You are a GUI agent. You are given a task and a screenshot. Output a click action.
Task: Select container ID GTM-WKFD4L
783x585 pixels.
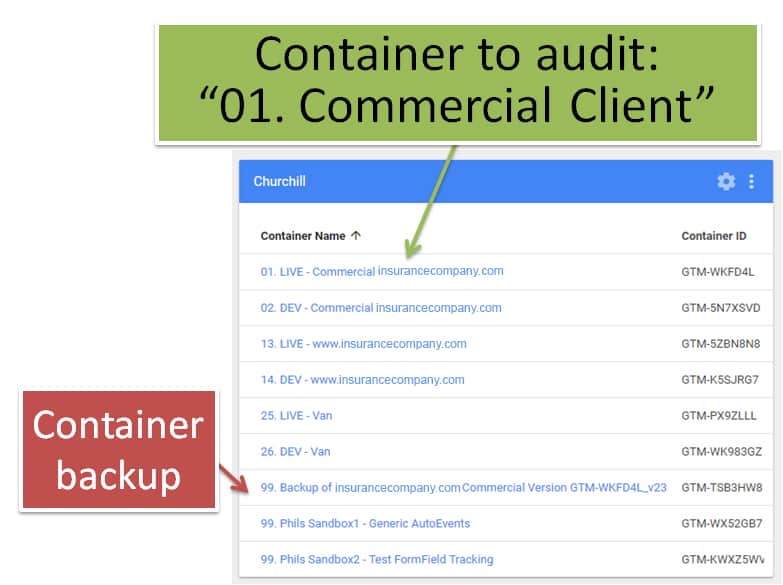[x=717, y=272]
